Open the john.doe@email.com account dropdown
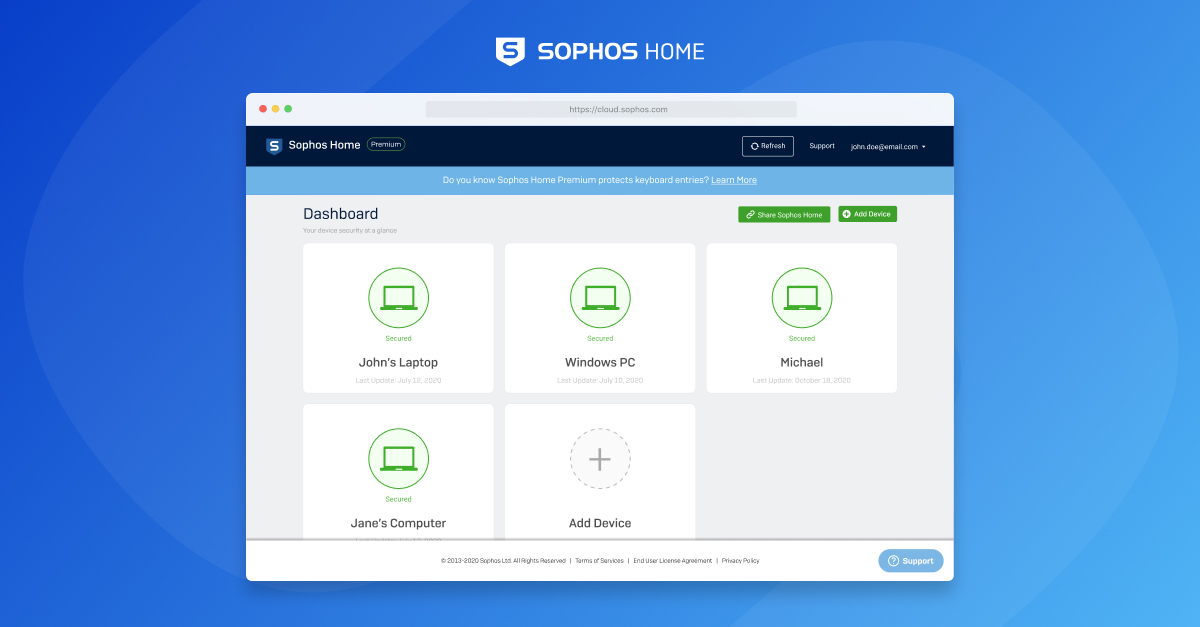1200x627 pixels. click(888, 147)
